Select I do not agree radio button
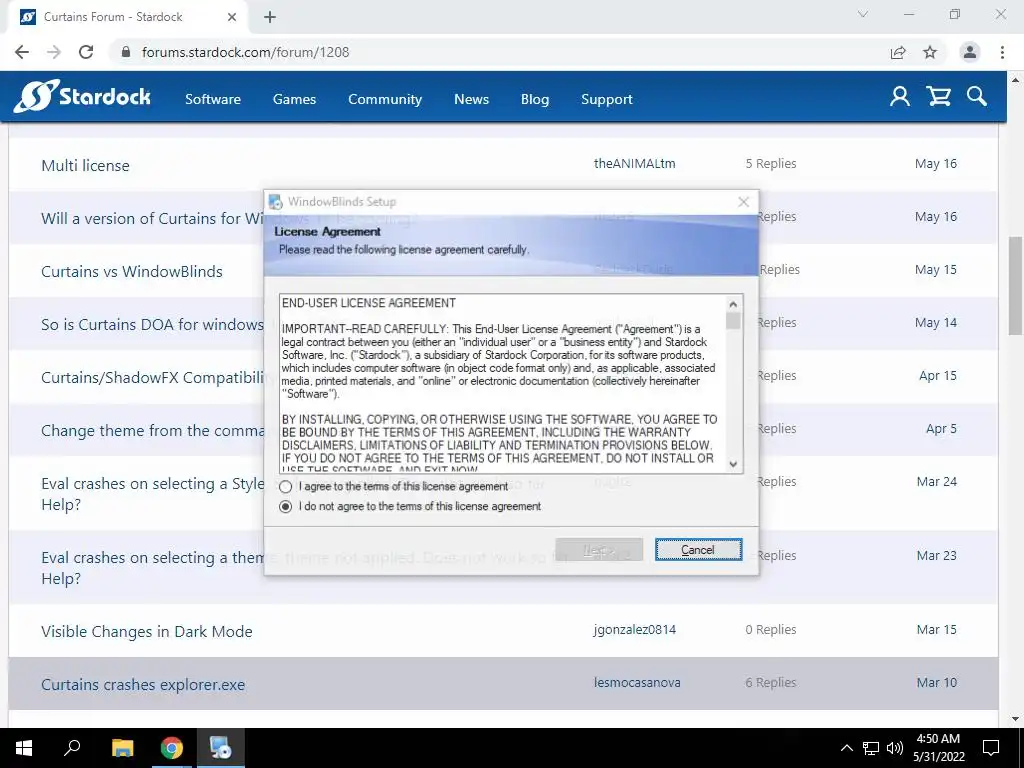1024x768 pixels. (x=285, y=506)
